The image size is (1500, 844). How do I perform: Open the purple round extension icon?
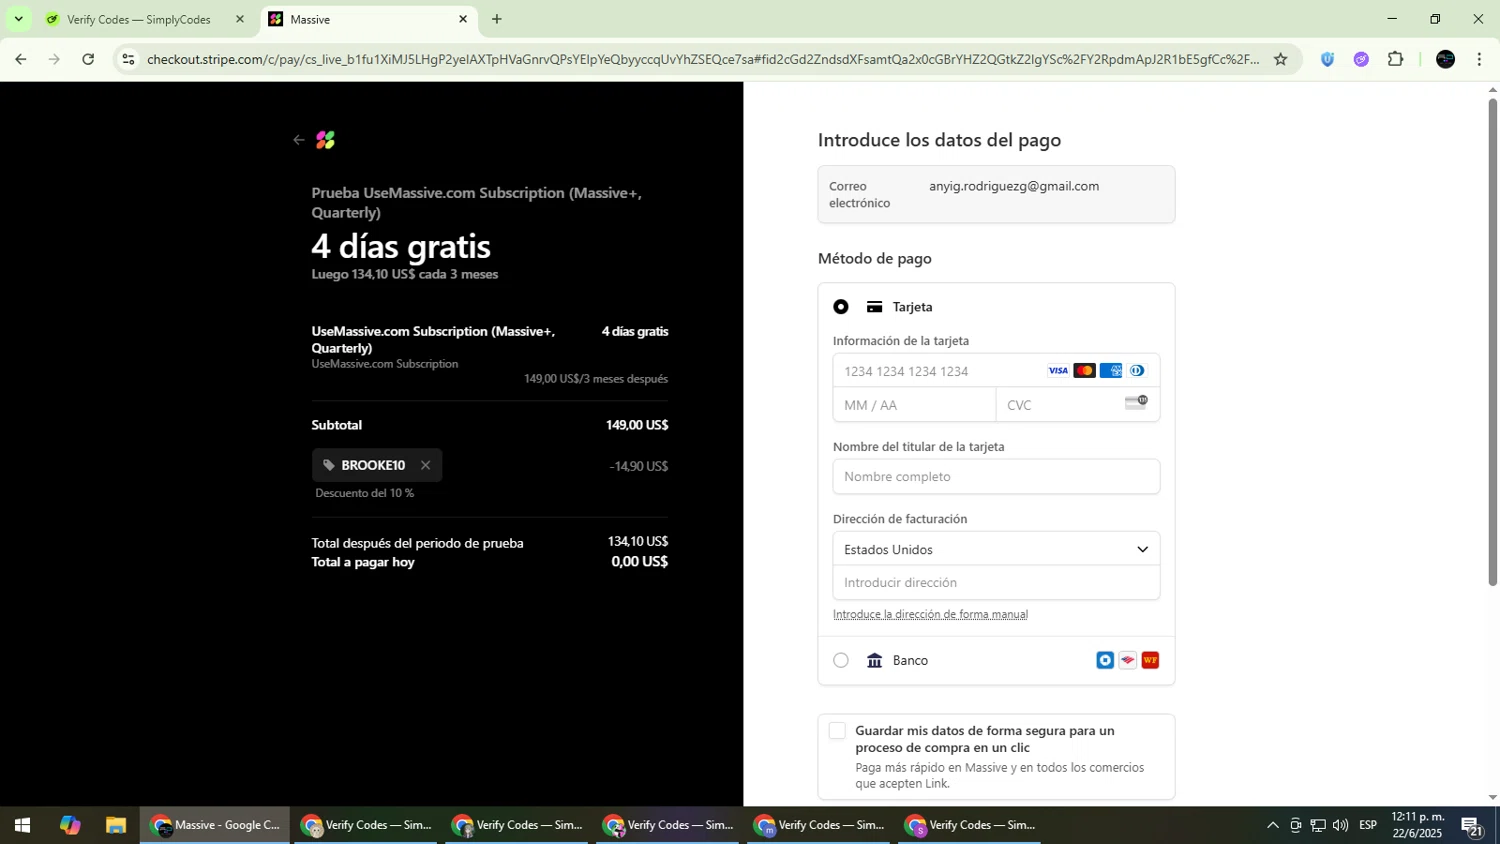[x=1361, y=60]
